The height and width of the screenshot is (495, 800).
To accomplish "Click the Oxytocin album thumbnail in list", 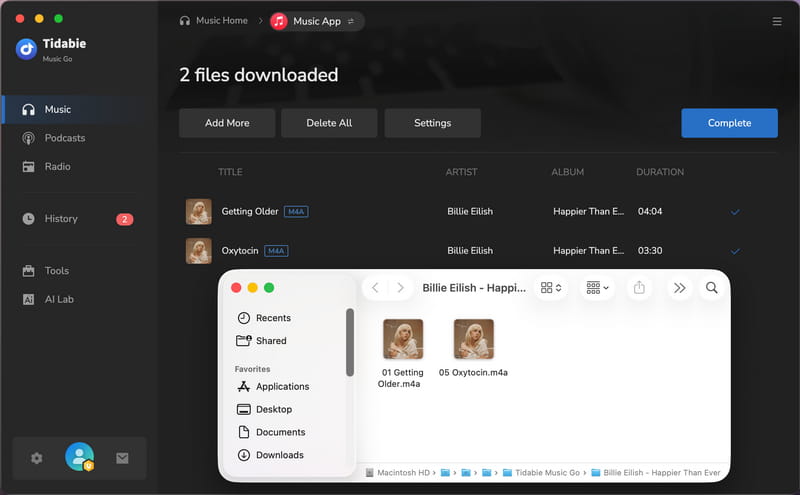I will (198, 251).
